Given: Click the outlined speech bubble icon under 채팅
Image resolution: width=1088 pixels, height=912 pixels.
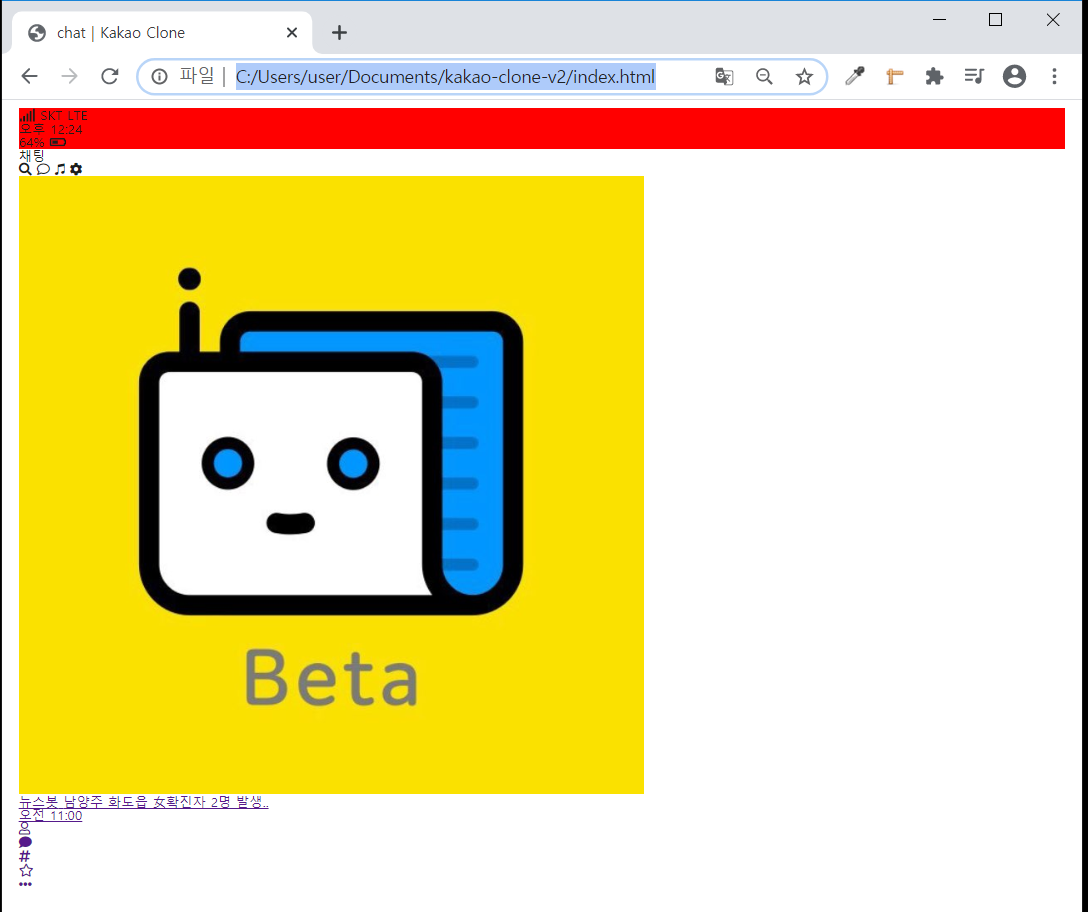Looking at the screenshot, I should (43, 169).
